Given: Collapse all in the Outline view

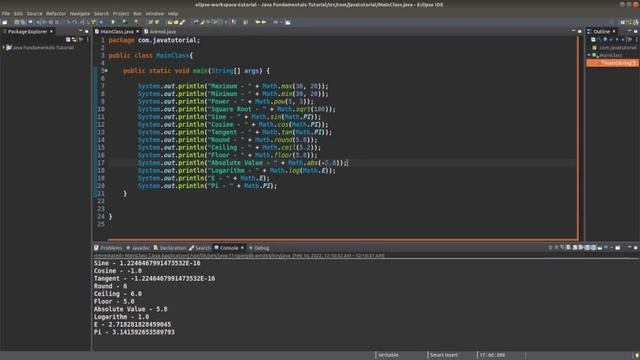Looking at the screenshot, I should point(593,40).
